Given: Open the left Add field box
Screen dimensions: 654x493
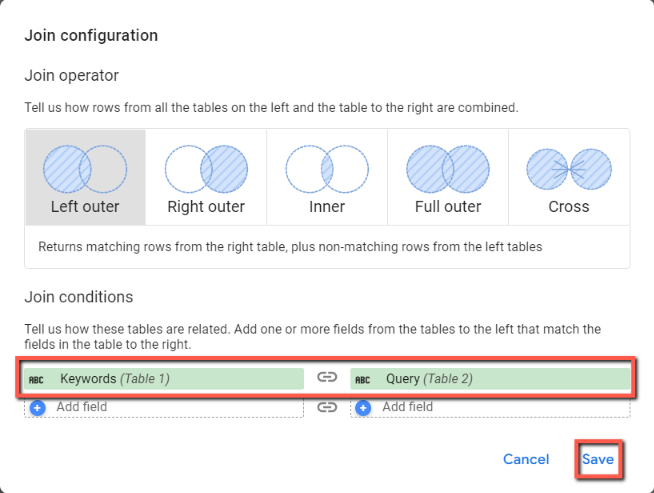Looking at the screenshot, I should (x=164, y=407).
